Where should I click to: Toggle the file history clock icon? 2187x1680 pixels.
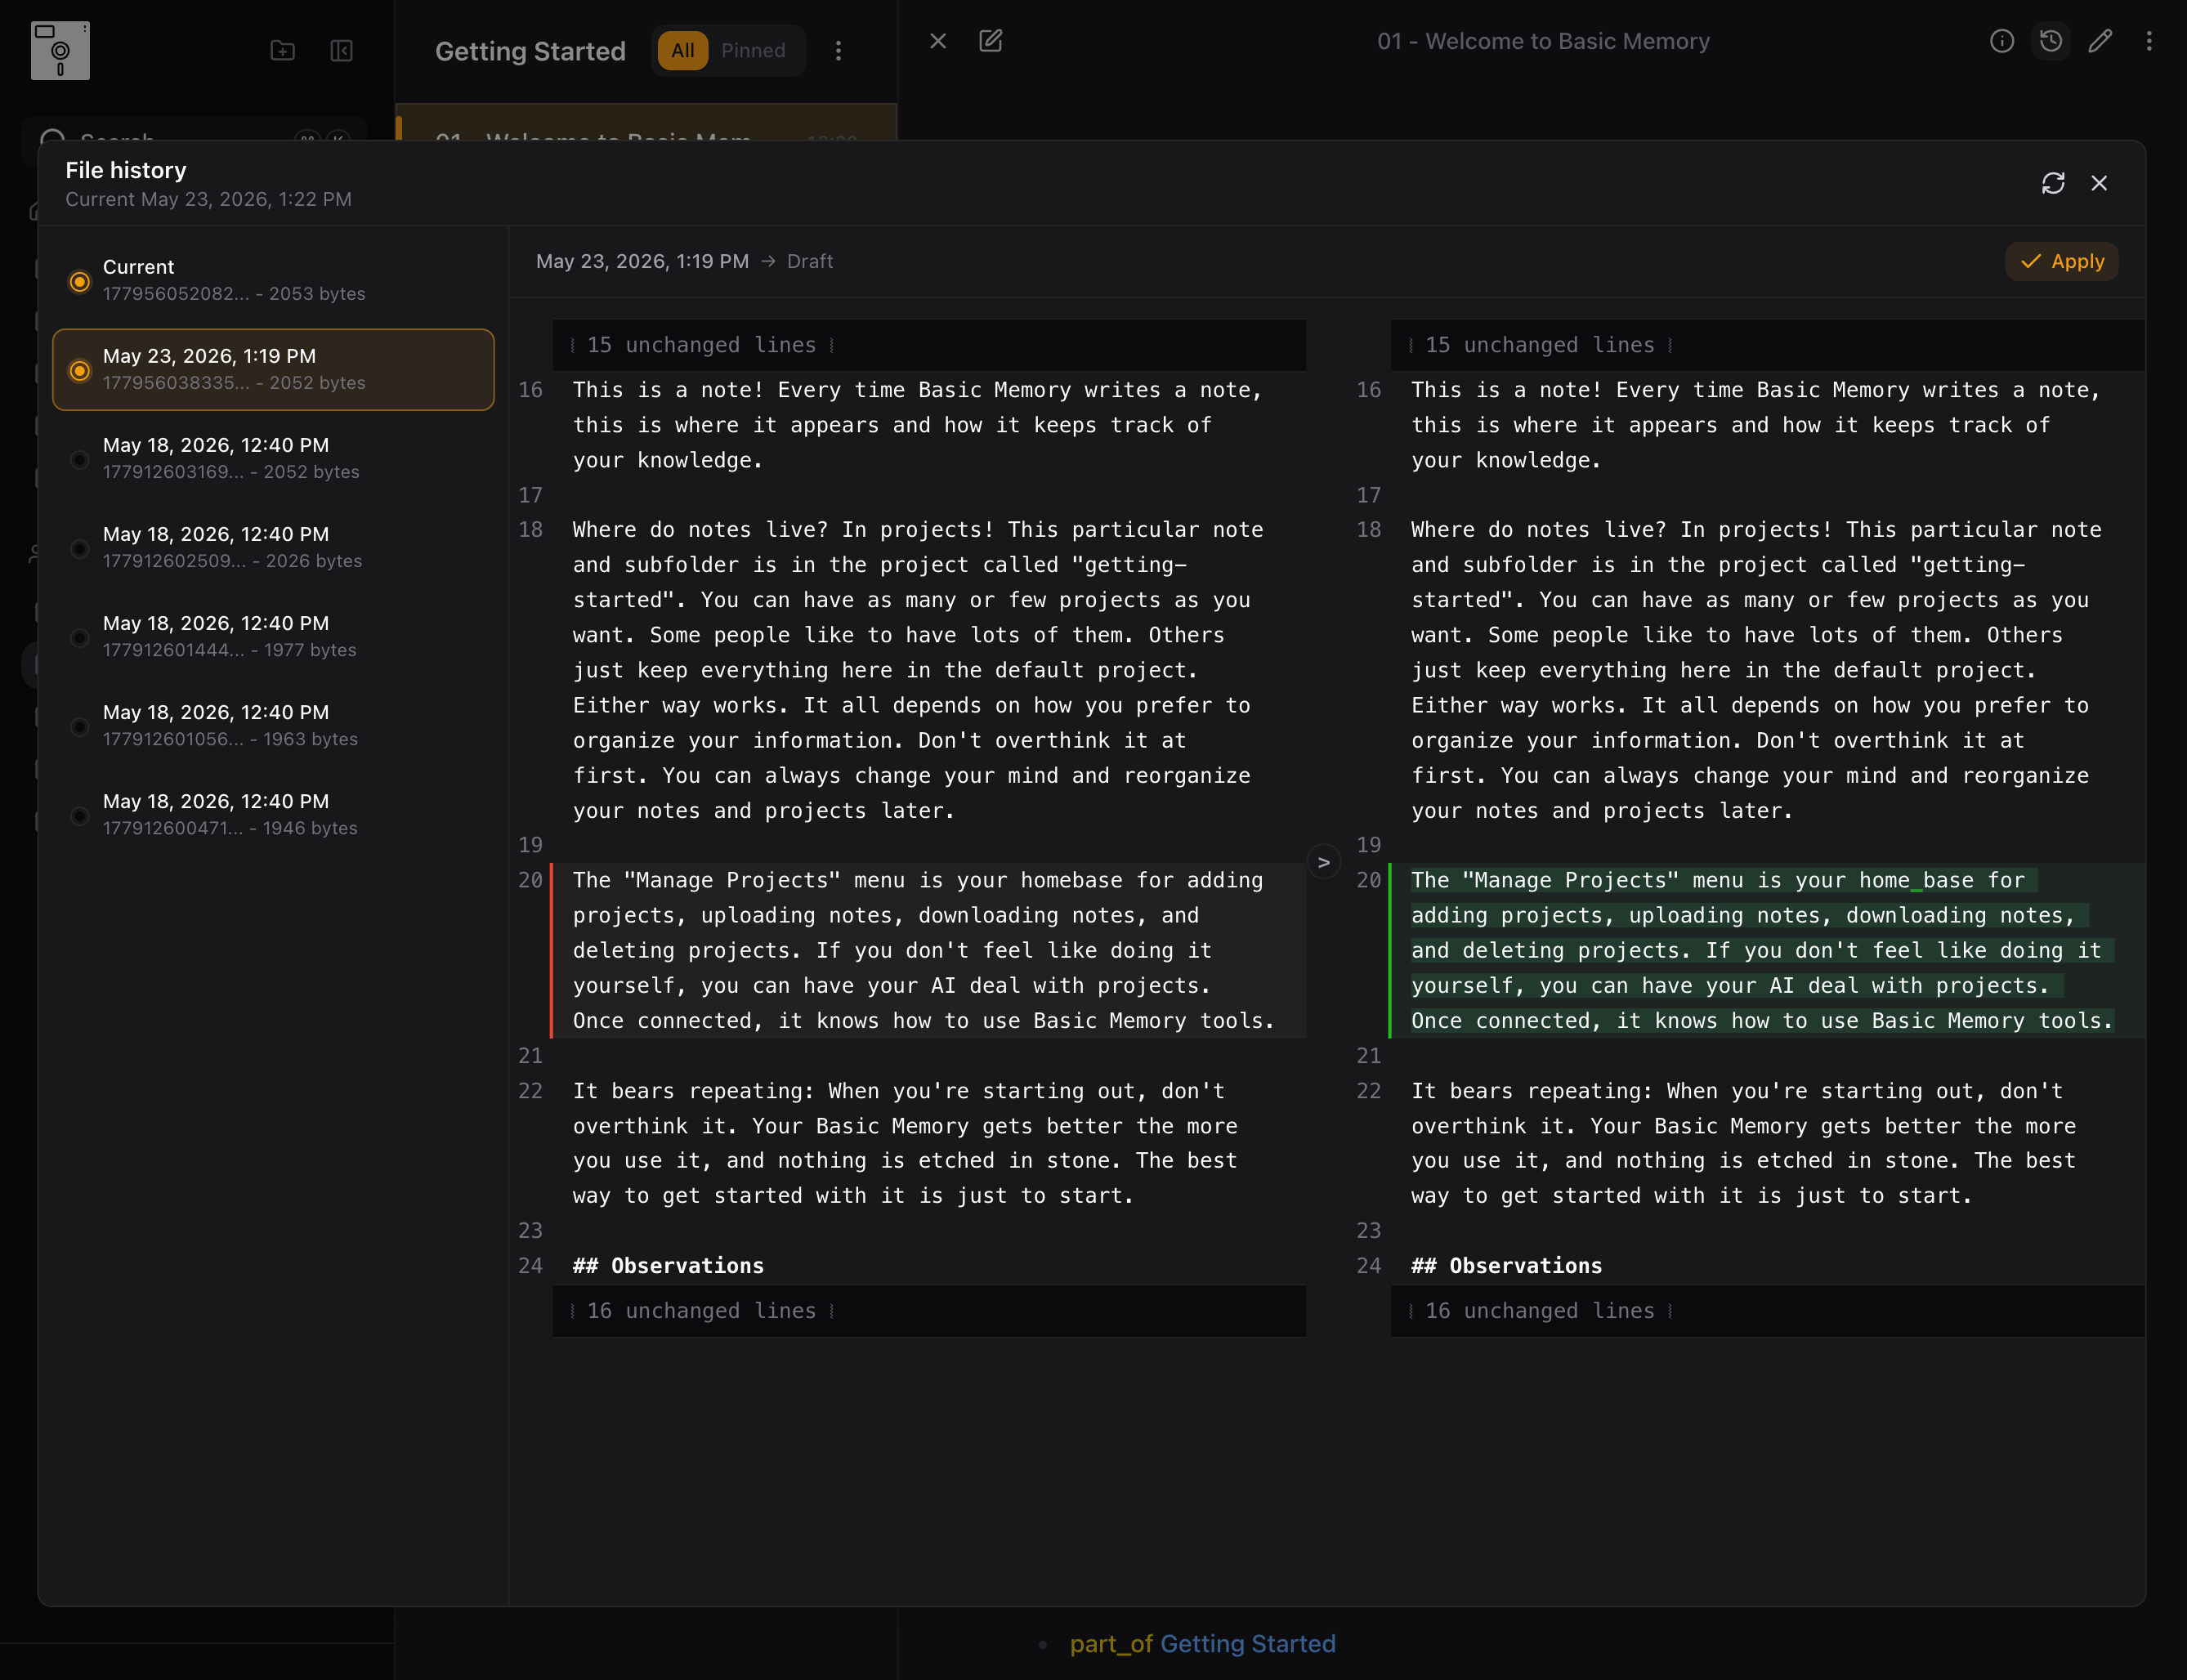click(x=2051, y=41)
